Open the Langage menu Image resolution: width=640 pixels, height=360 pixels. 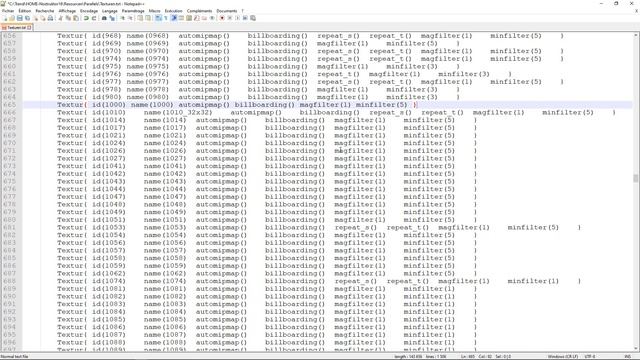tap(110, 11)
